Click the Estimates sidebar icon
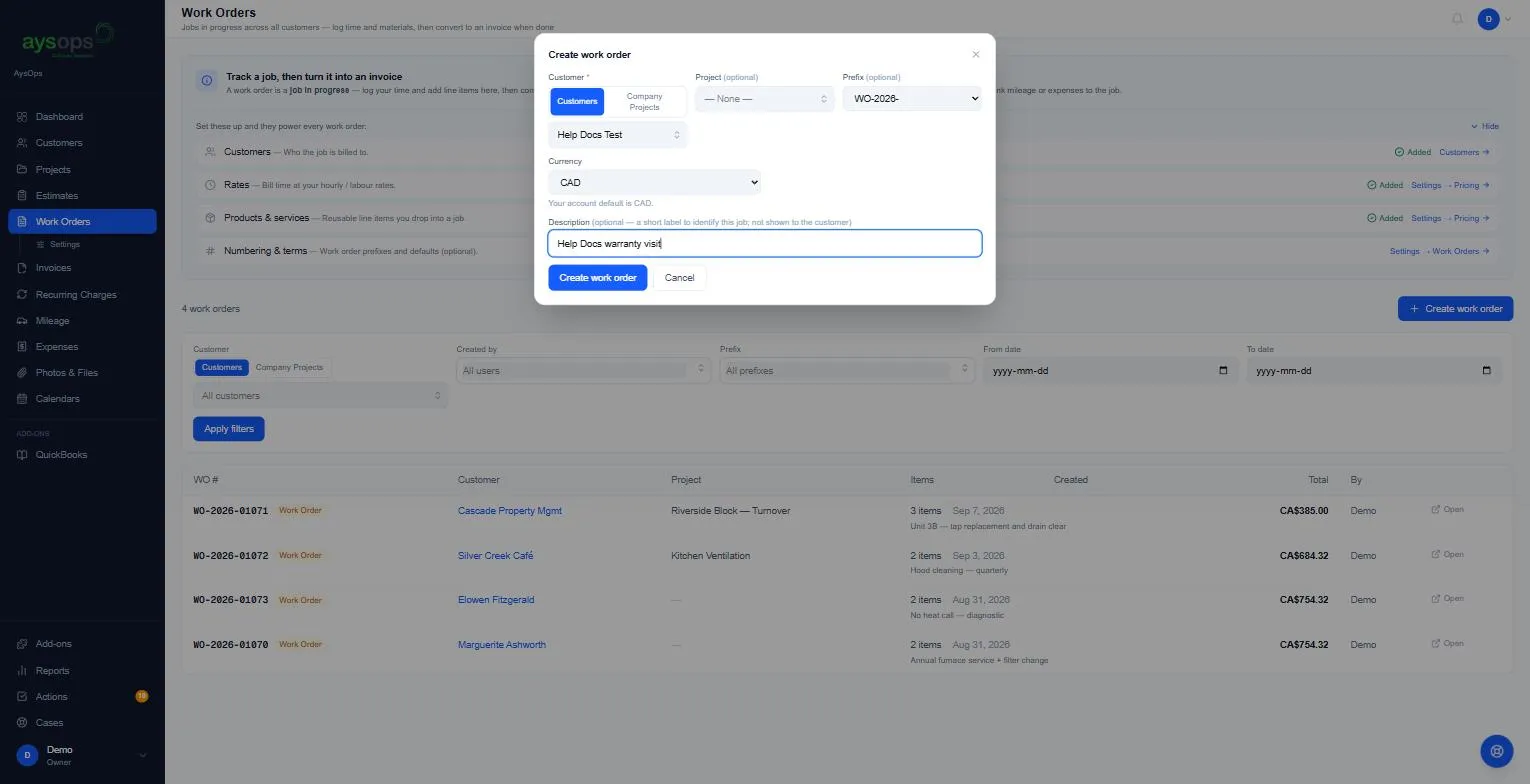 22,196
